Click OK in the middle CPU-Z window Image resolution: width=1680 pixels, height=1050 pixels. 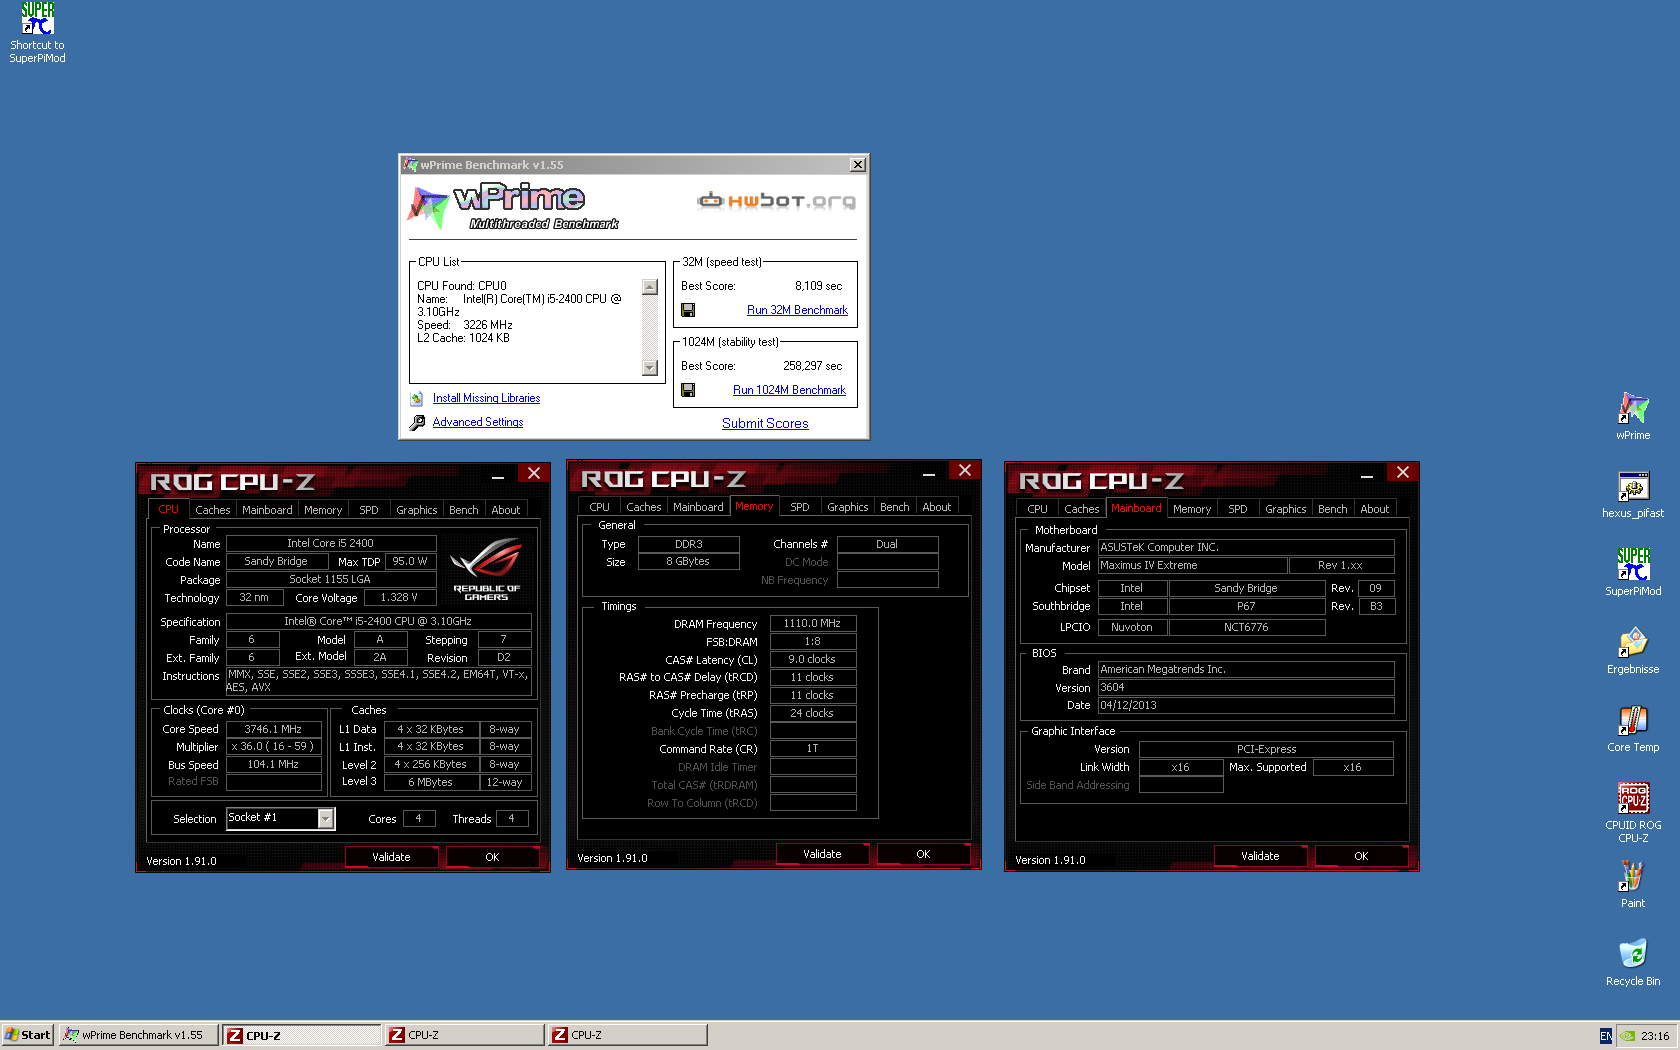[x=923, y=854]
